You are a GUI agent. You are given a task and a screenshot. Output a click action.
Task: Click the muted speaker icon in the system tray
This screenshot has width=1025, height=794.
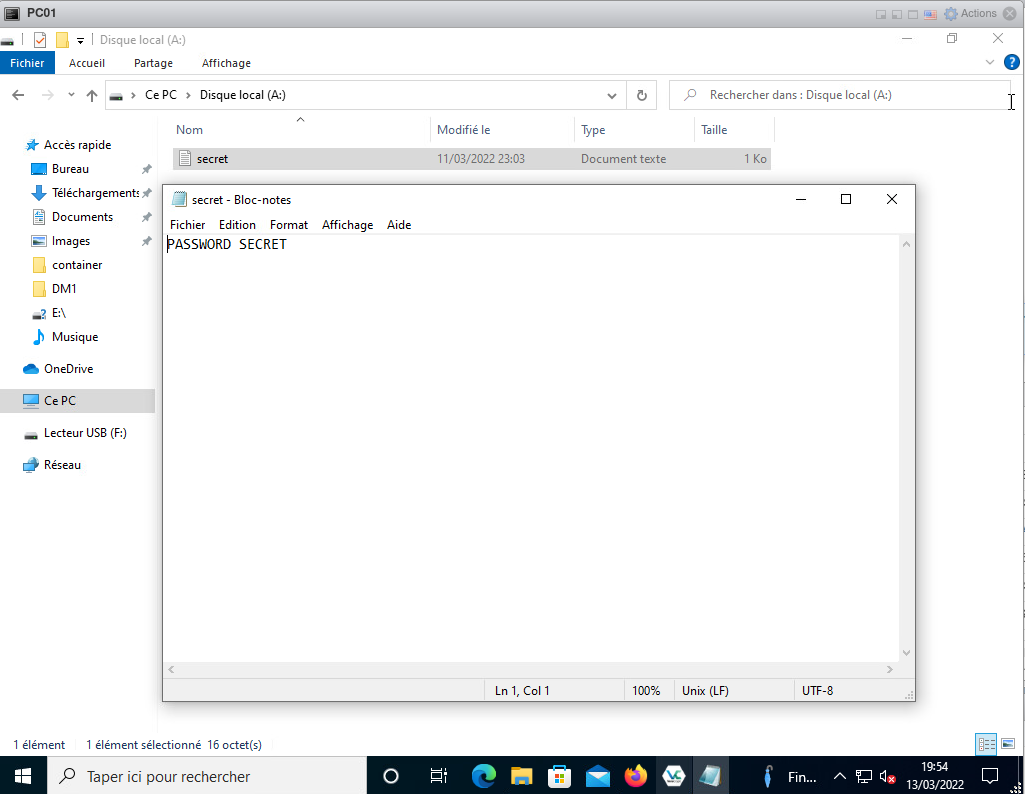(887, 776)
